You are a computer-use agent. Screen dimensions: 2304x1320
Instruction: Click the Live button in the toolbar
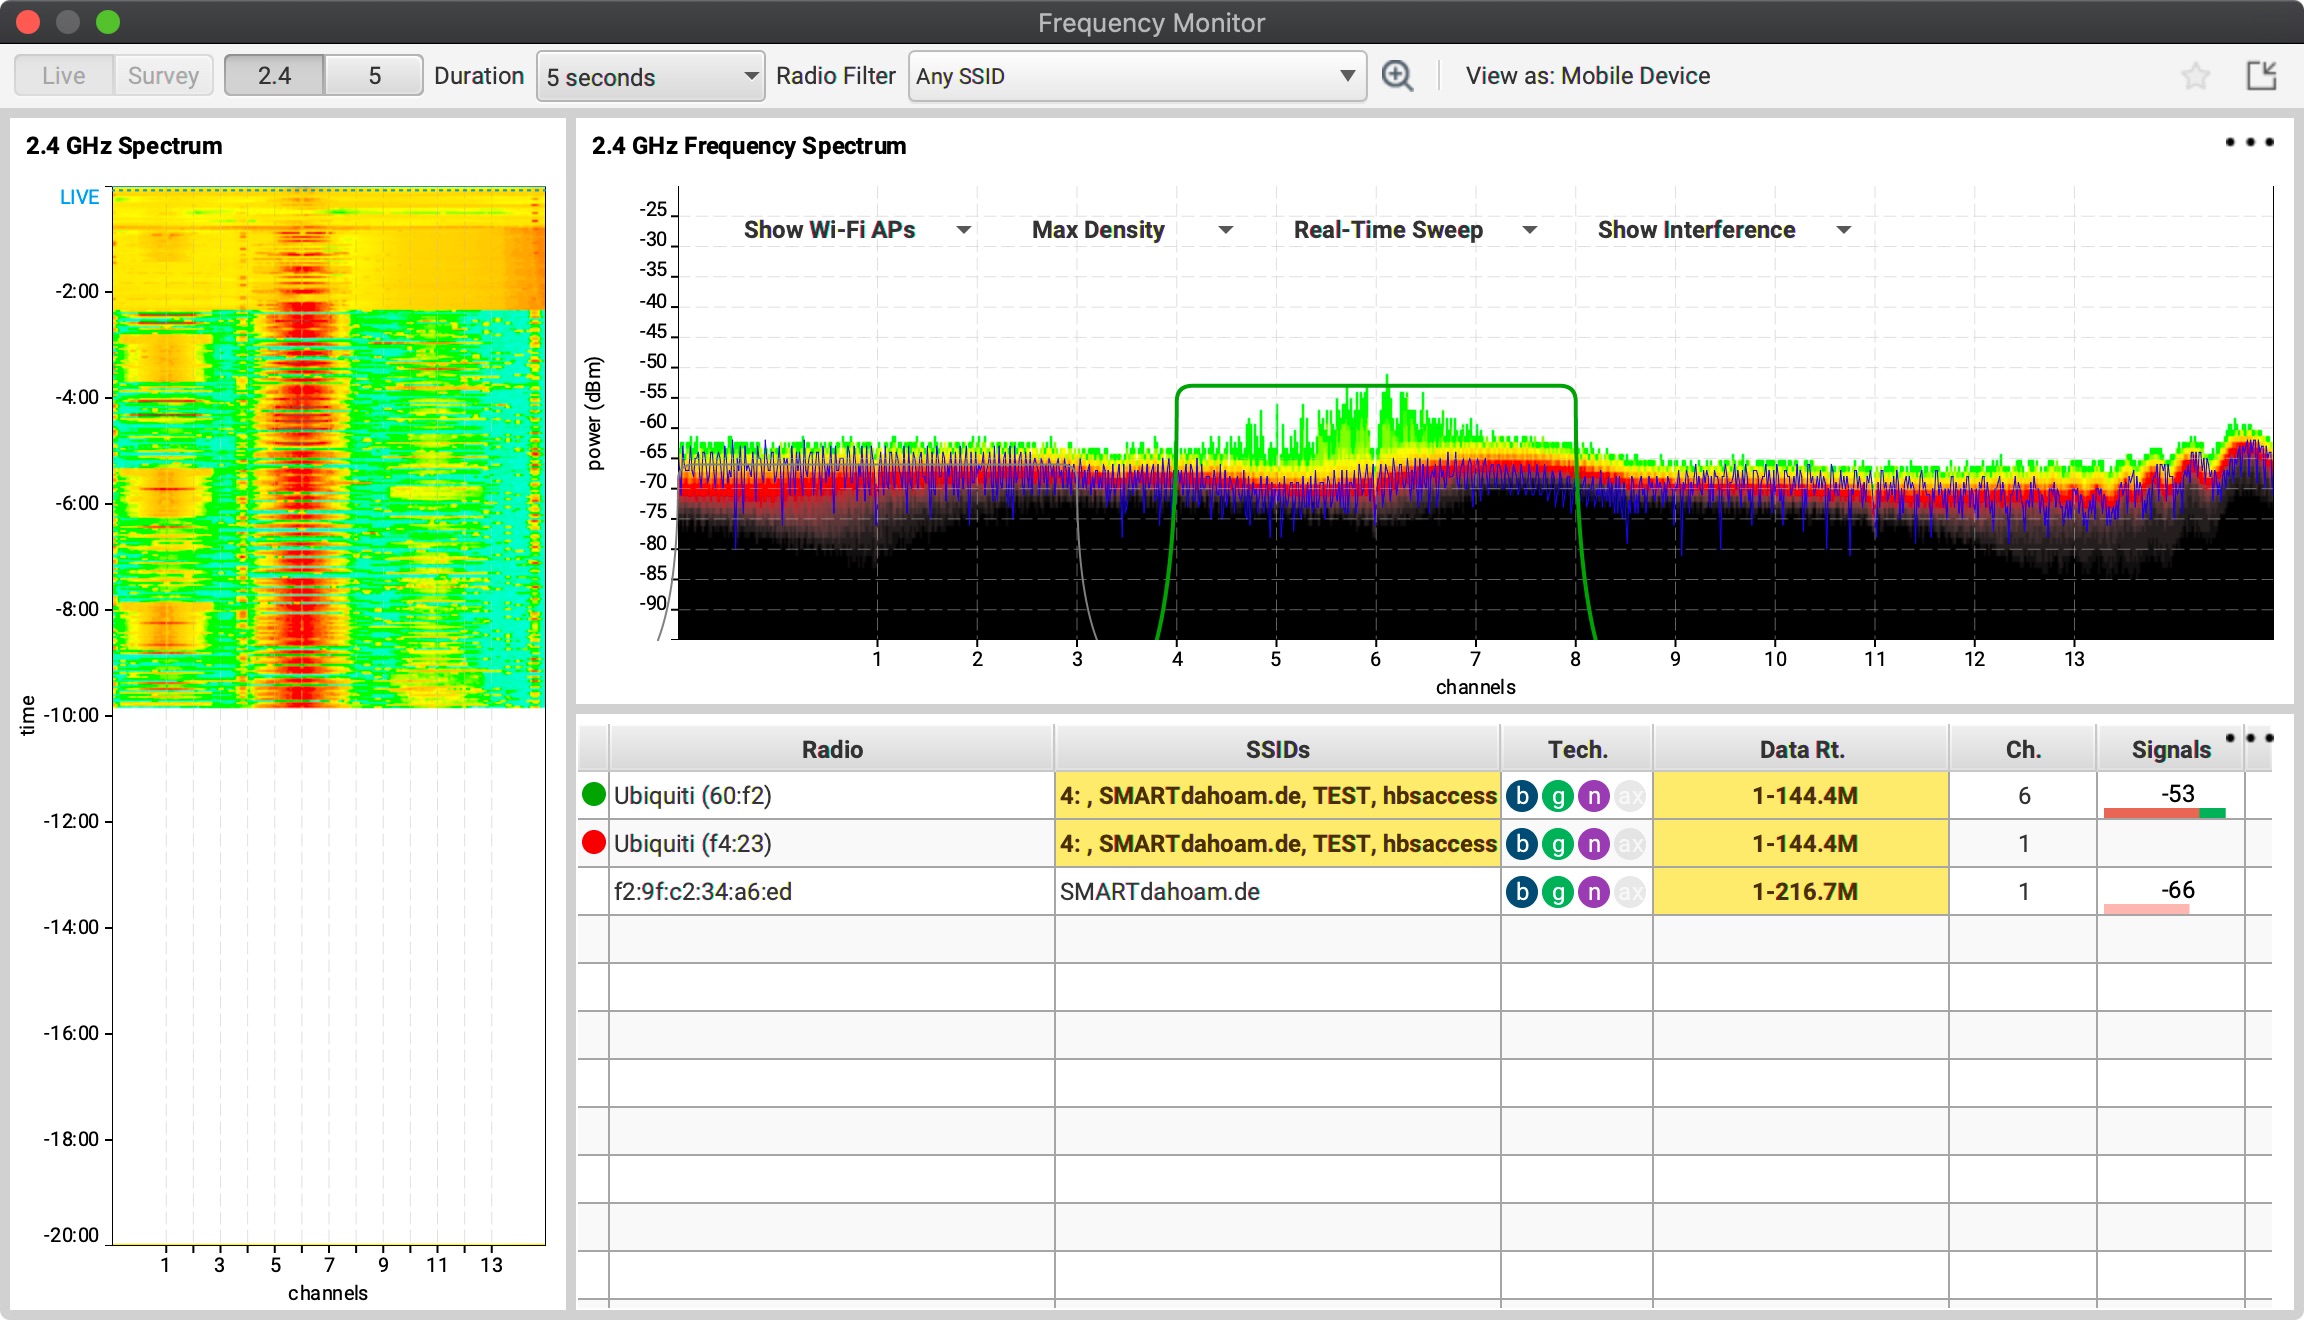pos(63,74)
